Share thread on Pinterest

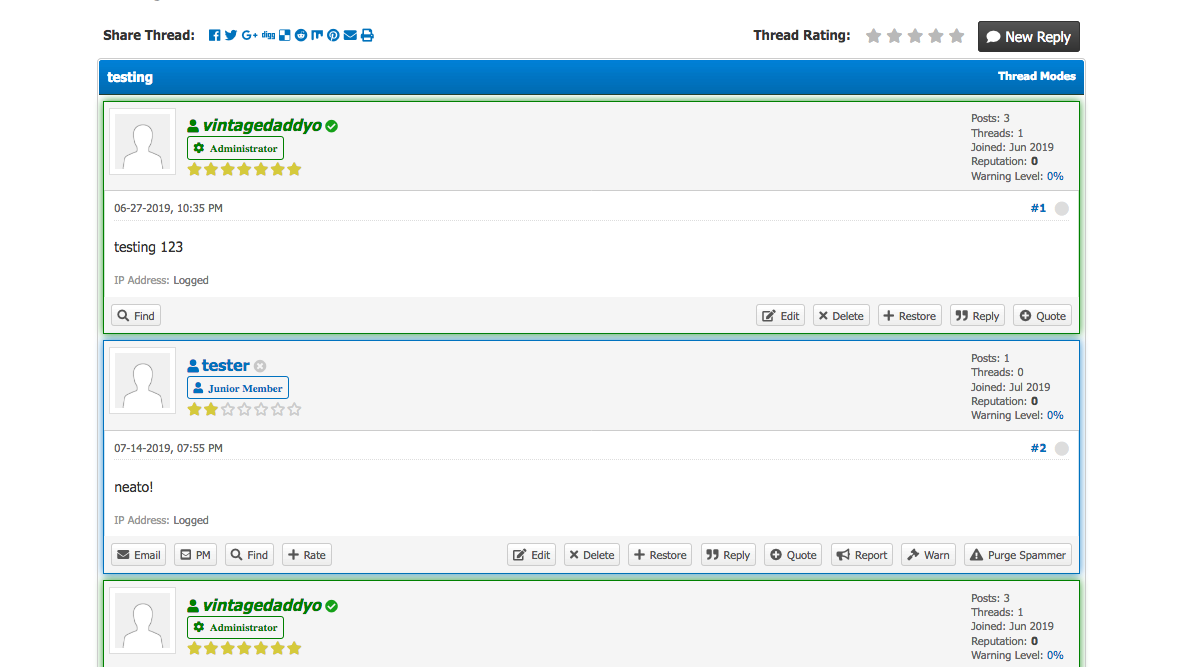[x=333, y=36]
